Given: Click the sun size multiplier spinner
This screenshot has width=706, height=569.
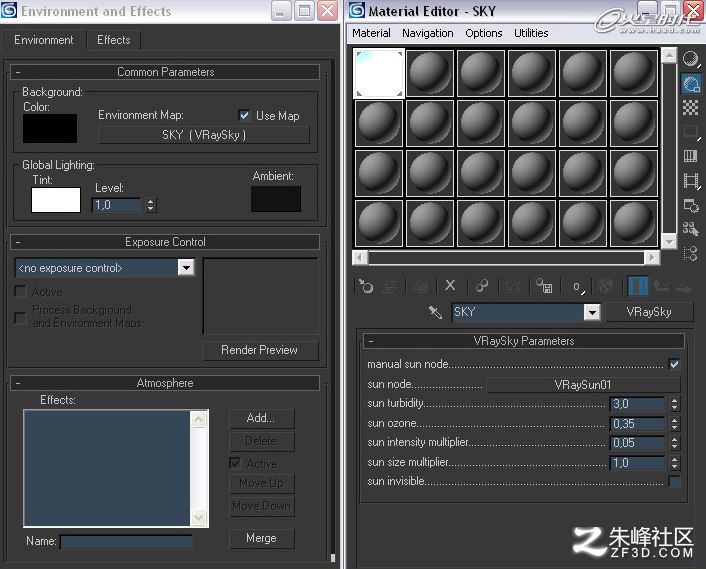Looking at the screenshot, I should (674, 463).
